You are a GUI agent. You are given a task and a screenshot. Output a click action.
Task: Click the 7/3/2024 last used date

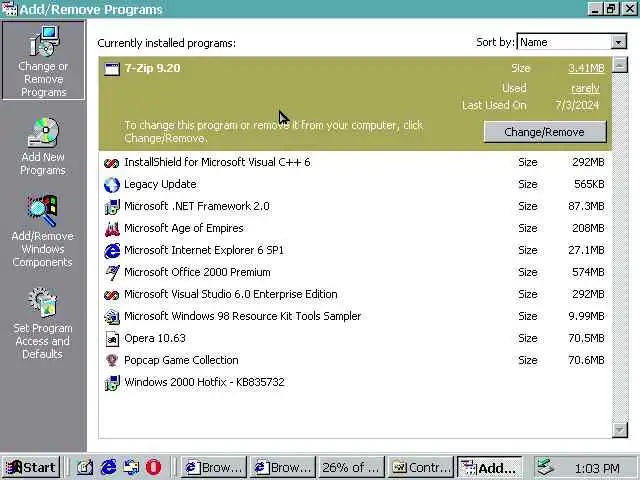(577, 105)
